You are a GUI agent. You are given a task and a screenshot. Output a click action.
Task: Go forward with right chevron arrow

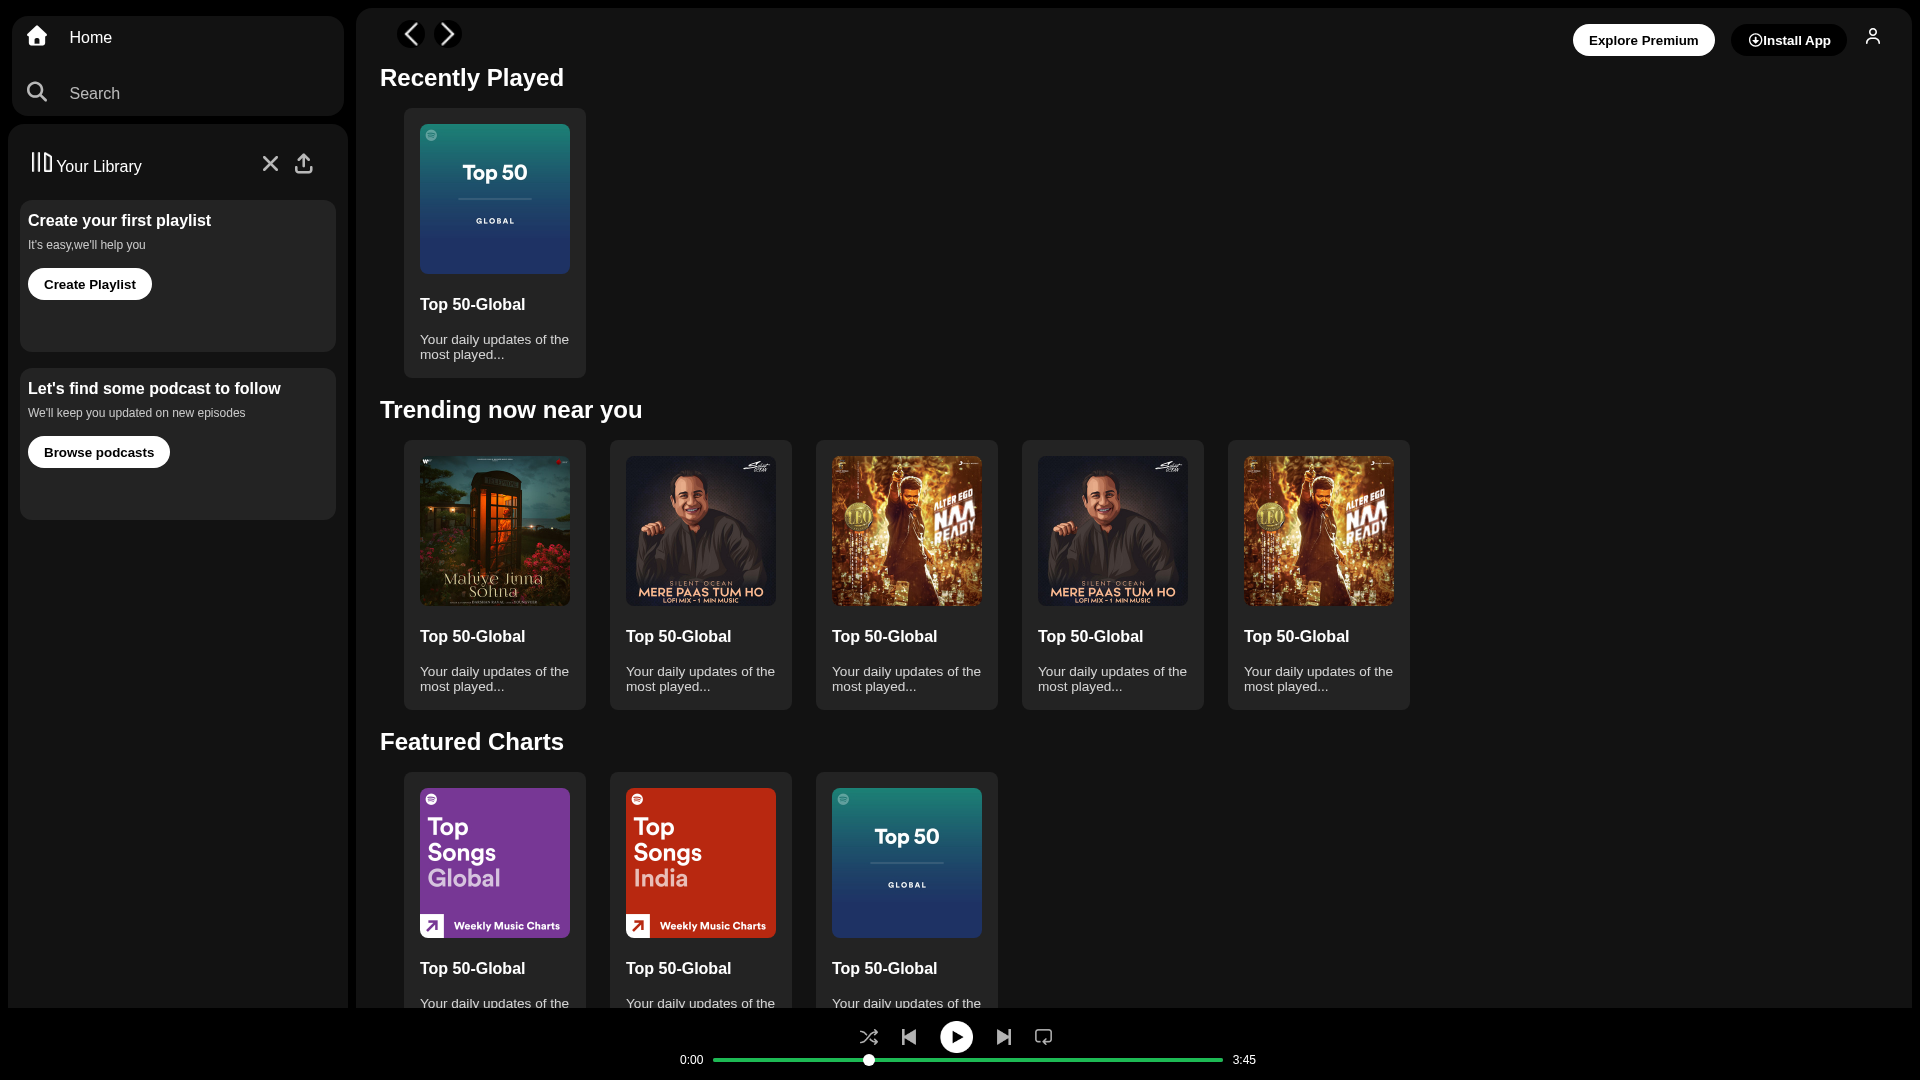tap(447, 34)
